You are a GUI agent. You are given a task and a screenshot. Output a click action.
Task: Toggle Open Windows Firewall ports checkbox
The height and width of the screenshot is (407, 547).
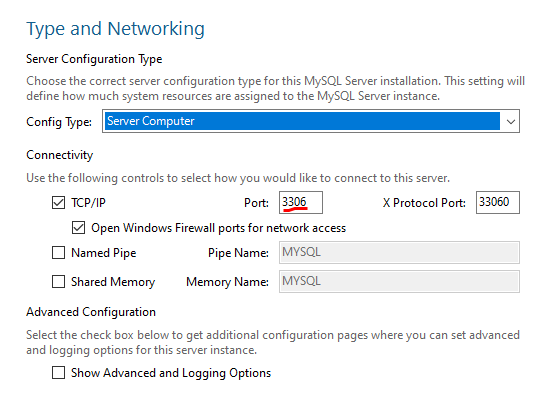[x=78, y=228]
